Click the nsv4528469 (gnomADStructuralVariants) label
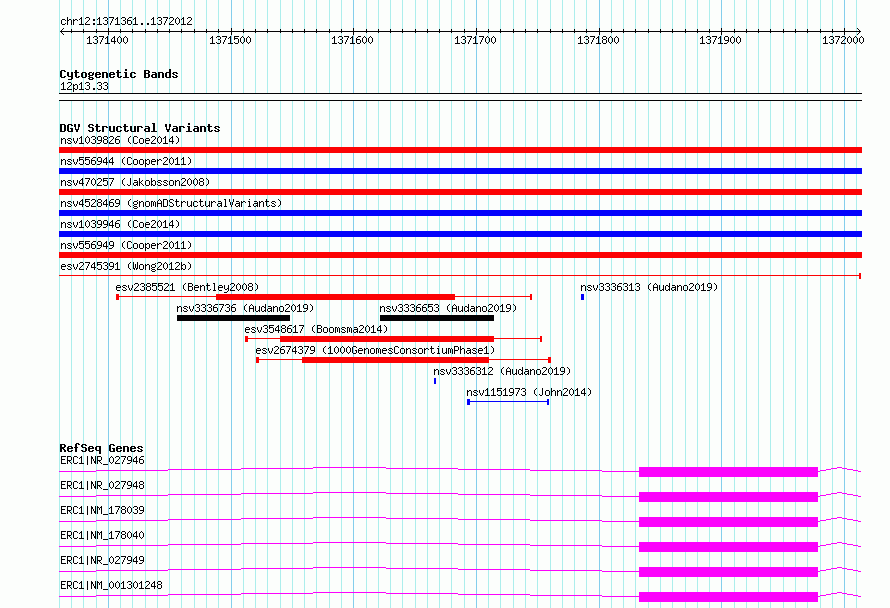Screen dimensions: 890x608 point(171,203)
